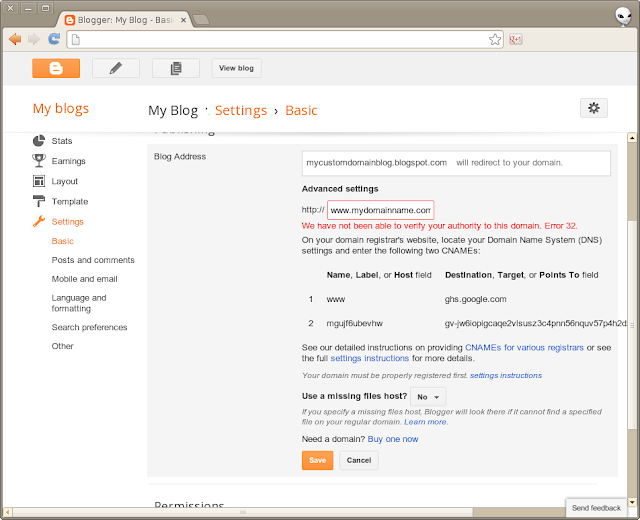Bookmark page using the star icon
This screenshot has height=520, width=640.
(495, 40)
